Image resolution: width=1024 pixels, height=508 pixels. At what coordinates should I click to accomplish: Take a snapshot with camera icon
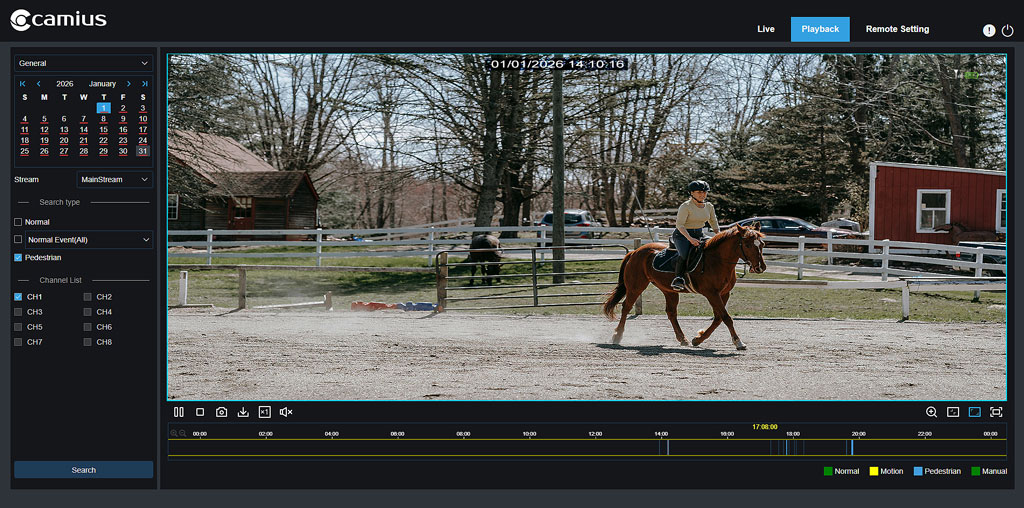pos(221,412)
